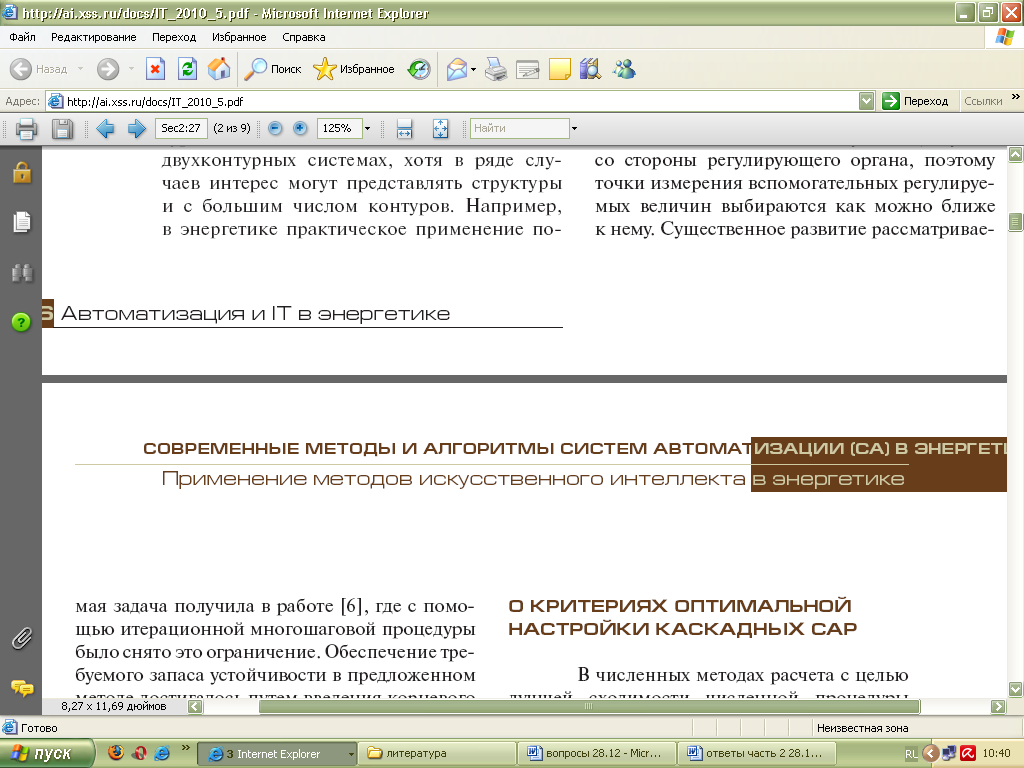Open browsing History icon

419,69
